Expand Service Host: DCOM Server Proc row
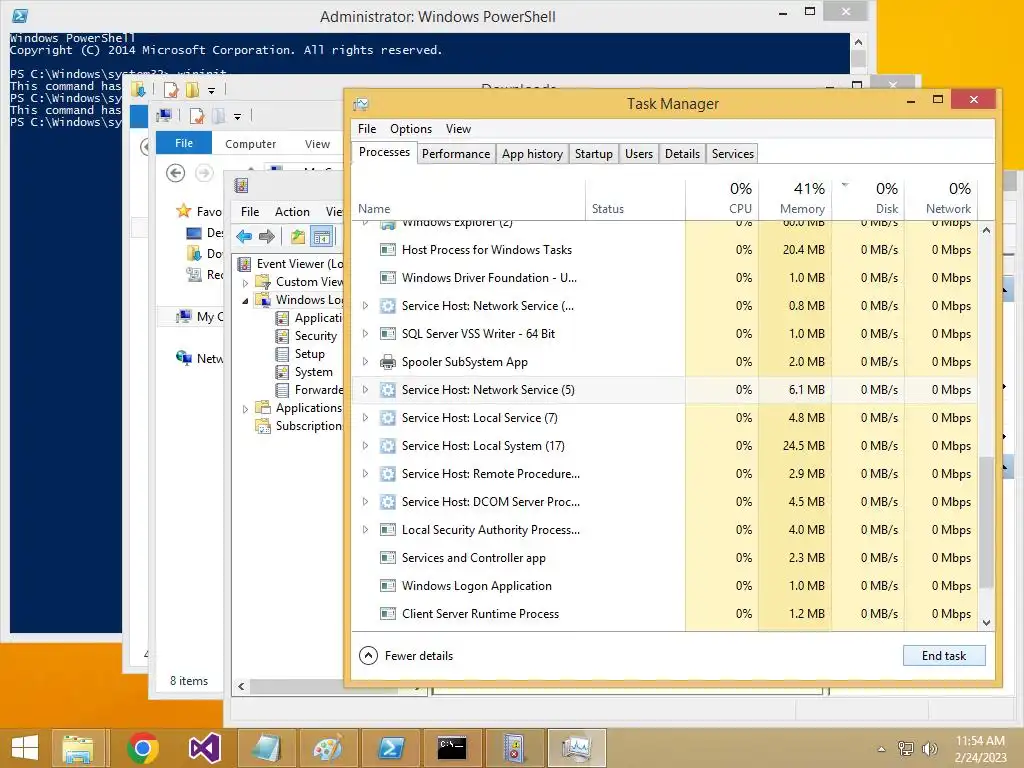The width and height of the screenshot is (1024, 768). pos(365,502)
